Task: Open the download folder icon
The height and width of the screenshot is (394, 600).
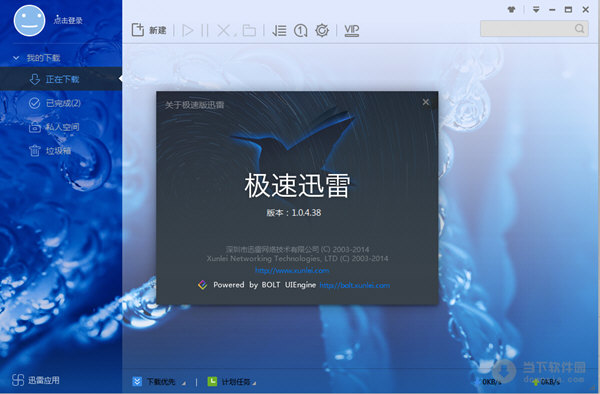Action: coord(249,30)
